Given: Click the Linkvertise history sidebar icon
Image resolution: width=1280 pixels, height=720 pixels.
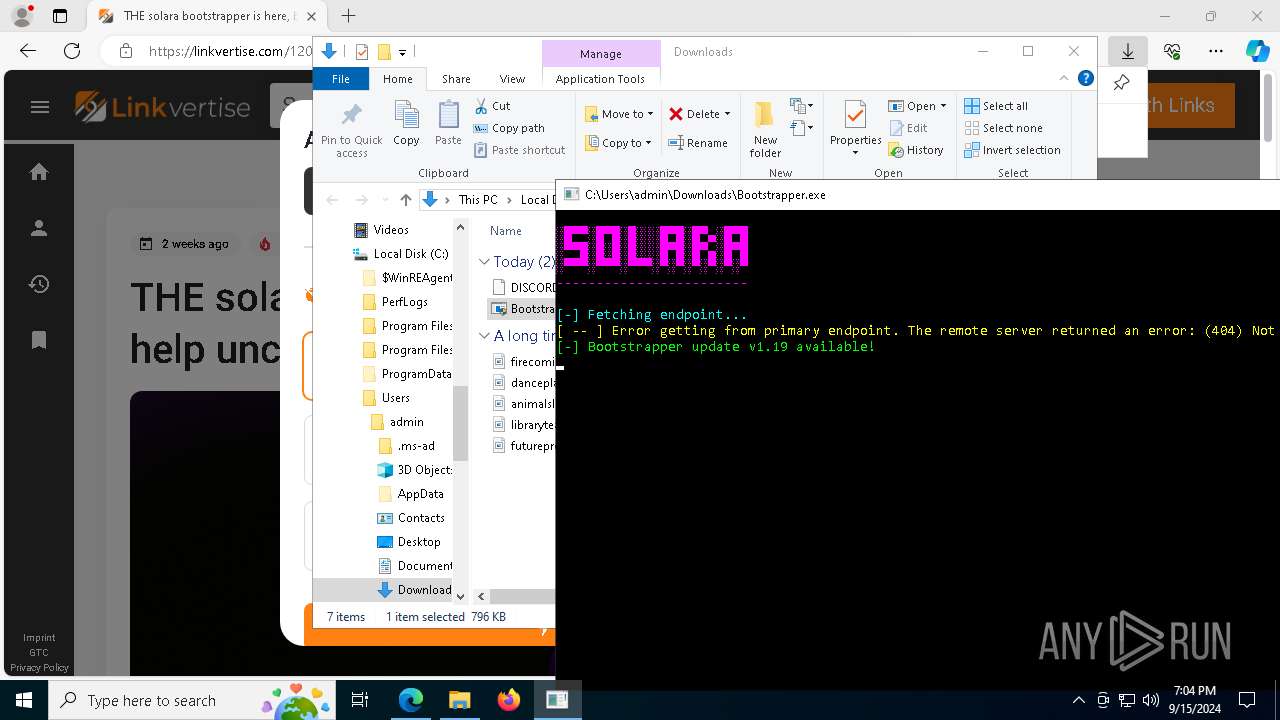Looking at the screenshot, I should [x=39, y=284].
